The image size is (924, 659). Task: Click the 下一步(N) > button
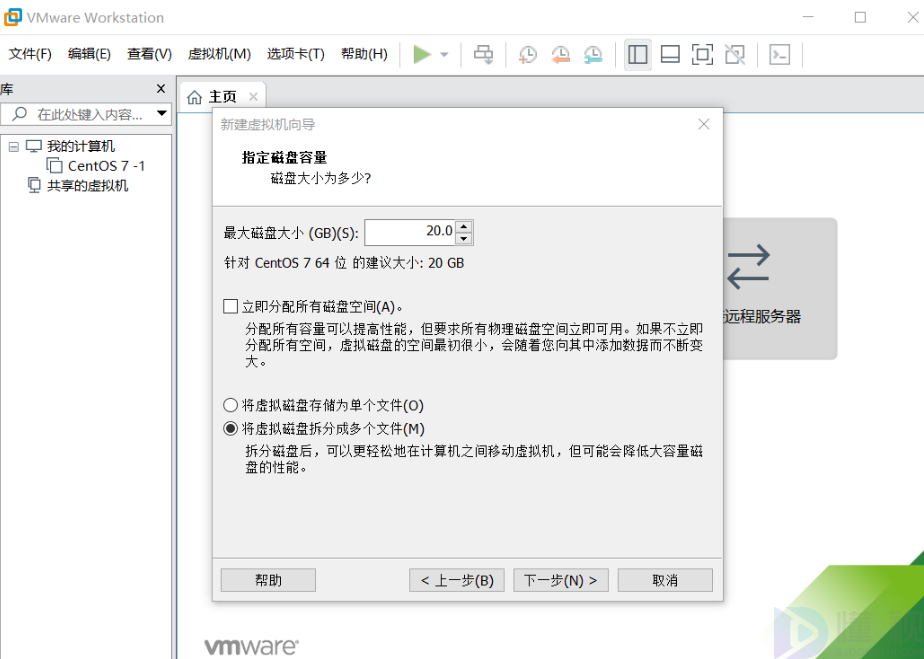tap(561, 580)
